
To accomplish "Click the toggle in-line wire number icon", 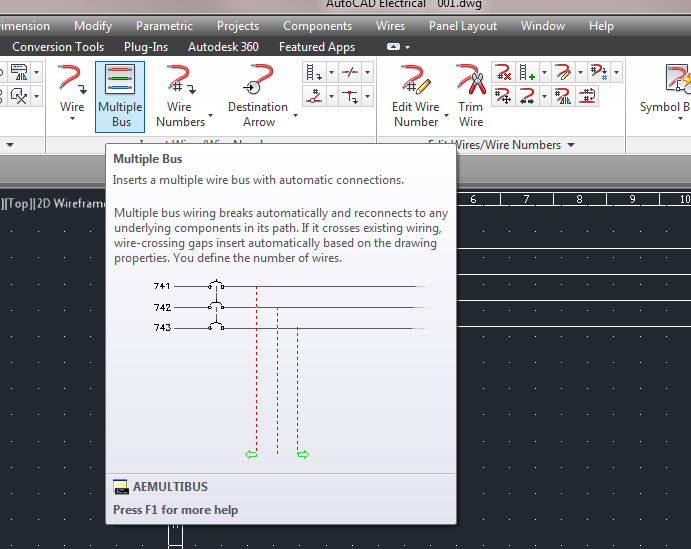I will point(587,96).
